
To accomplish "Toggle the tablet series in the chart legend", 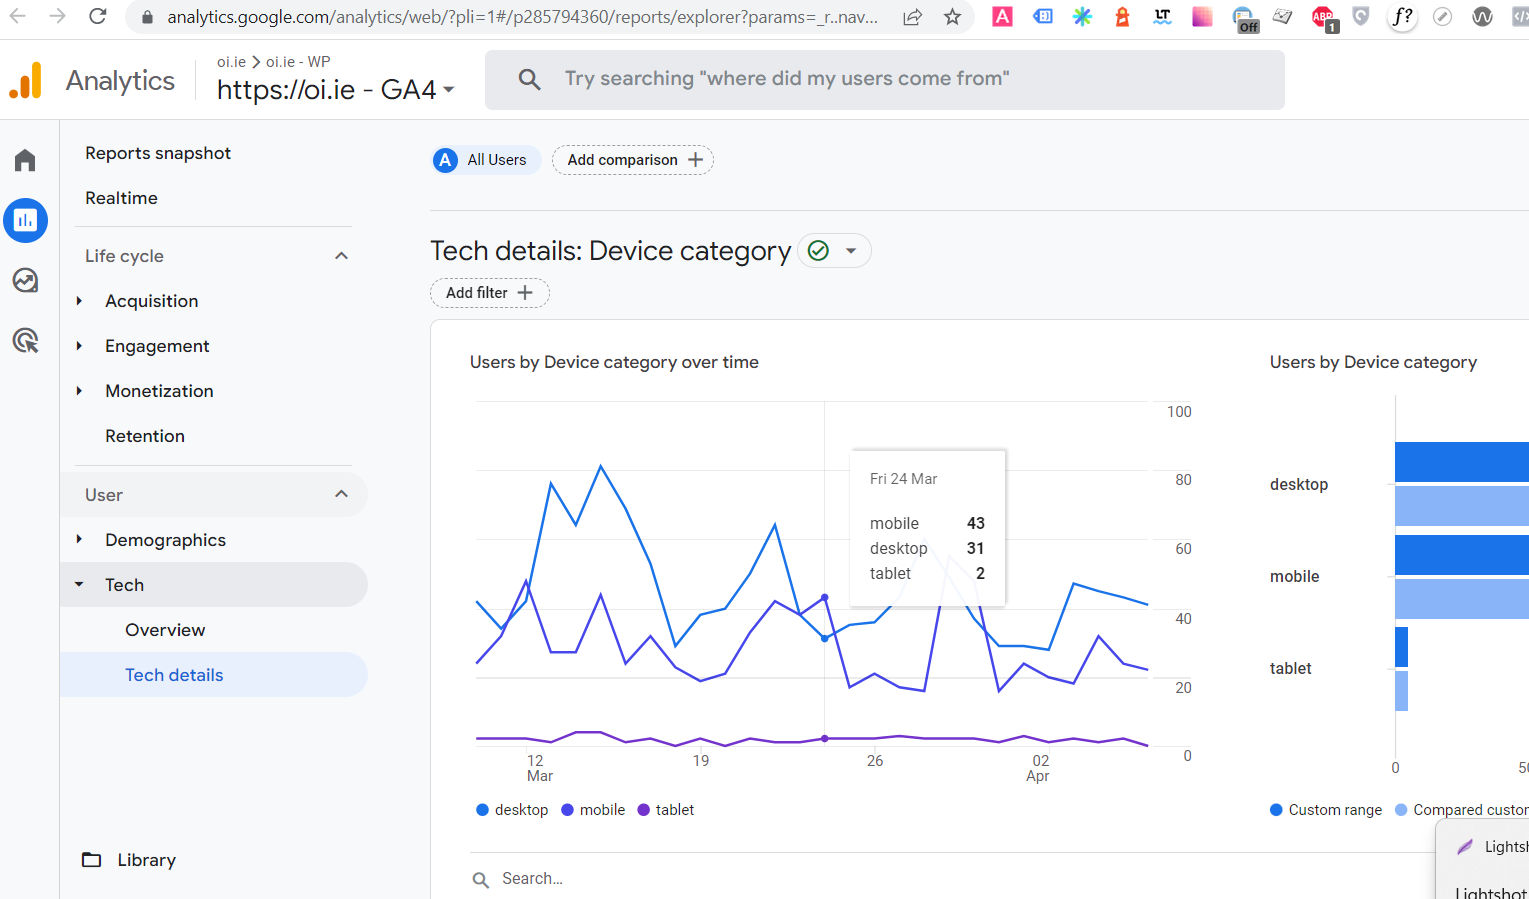I will [665, 809].
